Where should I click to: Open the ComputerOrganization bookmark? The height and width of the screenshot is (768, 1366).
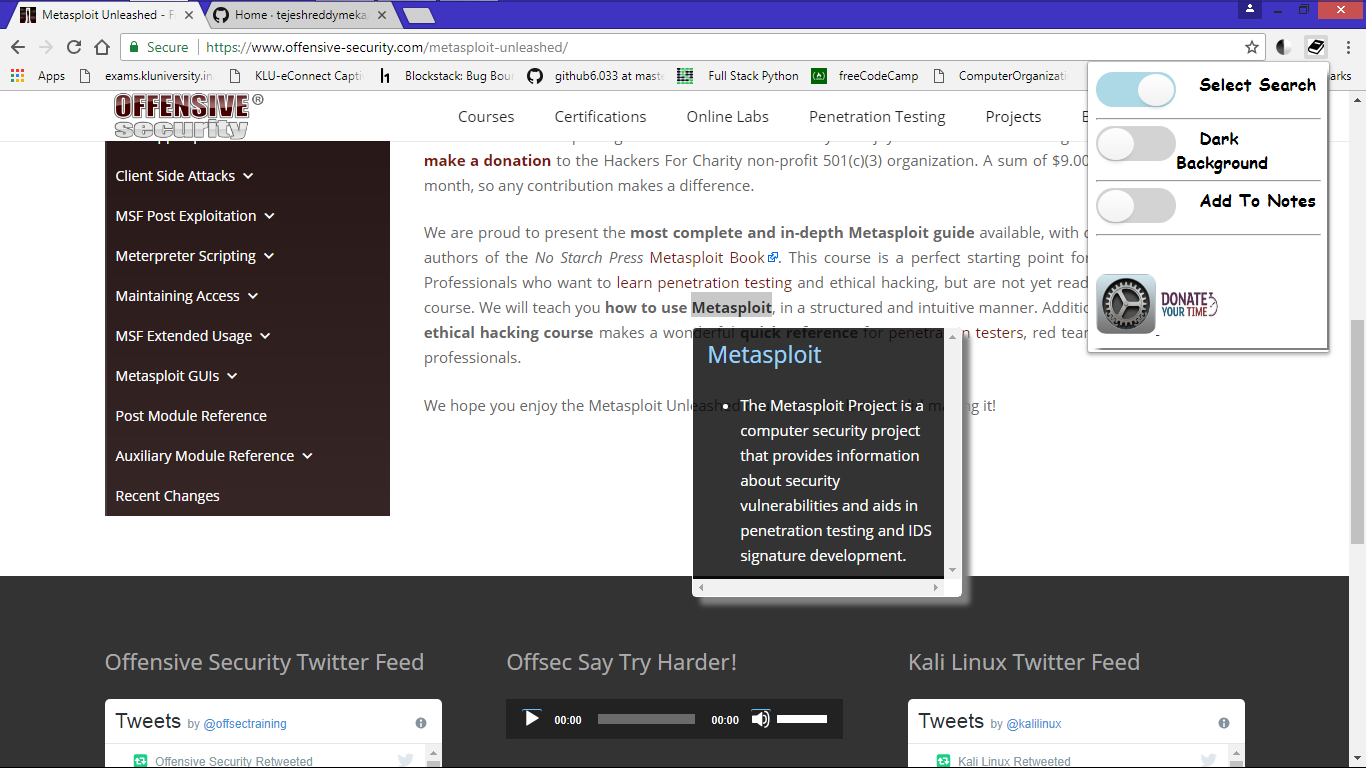pos(1002,76)
